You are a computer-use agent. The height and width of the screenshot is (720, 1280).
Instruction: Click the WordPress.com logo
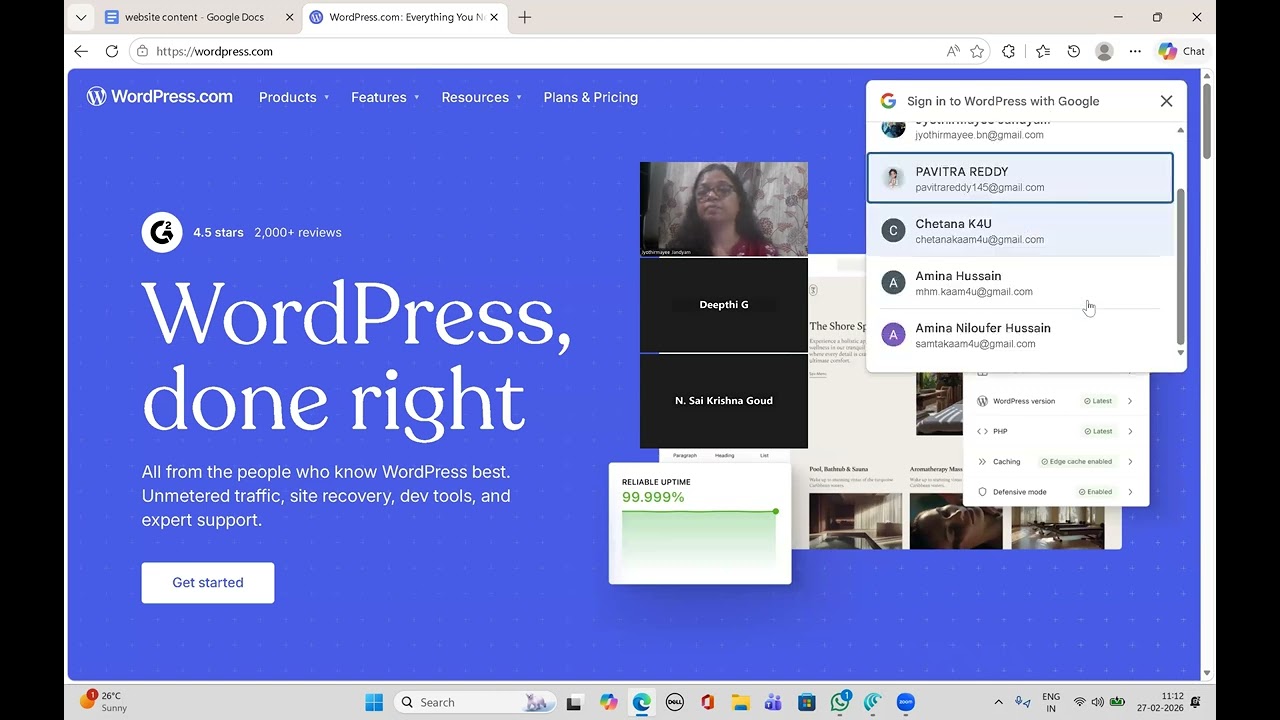(x=159, y=97)
